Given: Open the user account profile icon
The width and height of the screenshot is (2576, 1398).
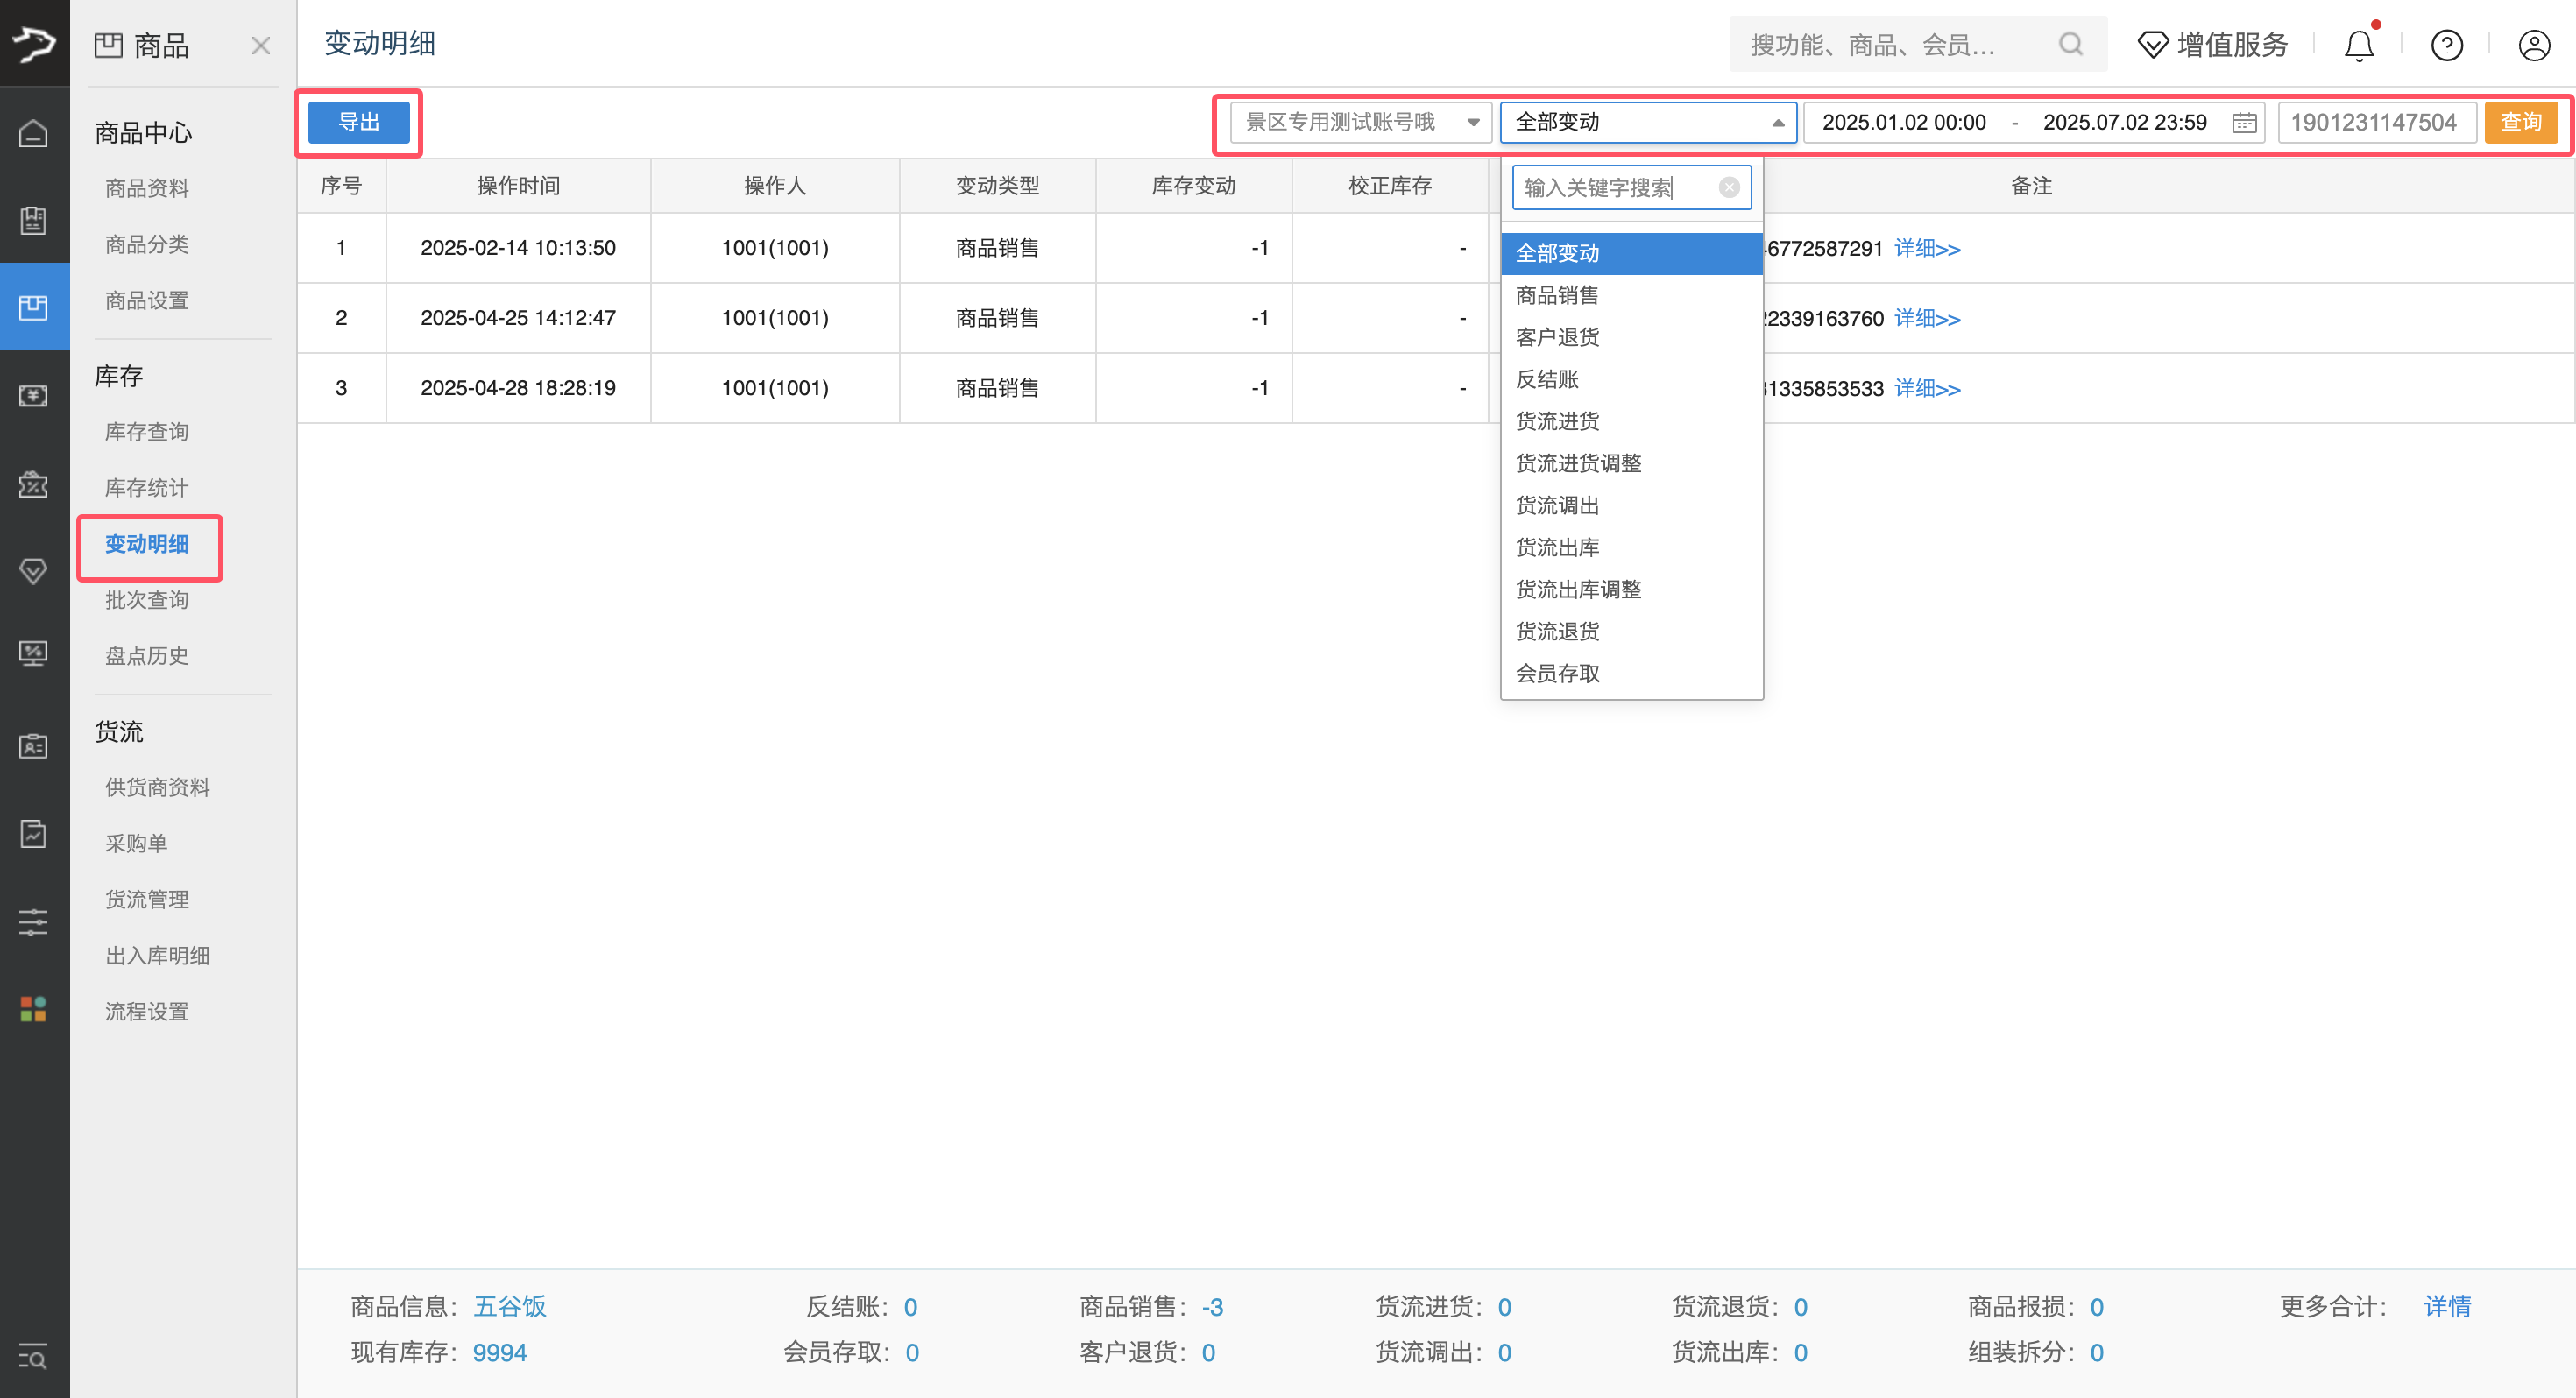Looking at the screenshot, I should pos(2533,45).
